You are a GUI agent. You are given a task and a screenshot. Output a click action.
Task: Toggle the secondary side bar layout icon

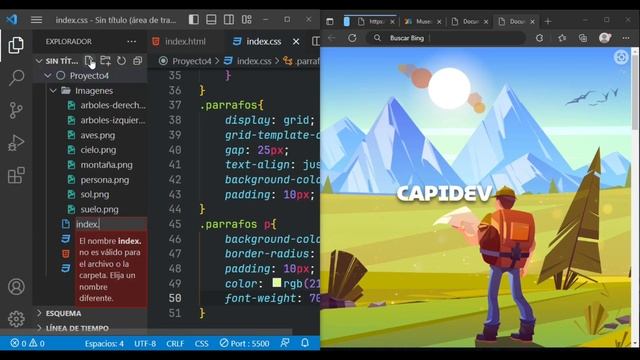229,20
